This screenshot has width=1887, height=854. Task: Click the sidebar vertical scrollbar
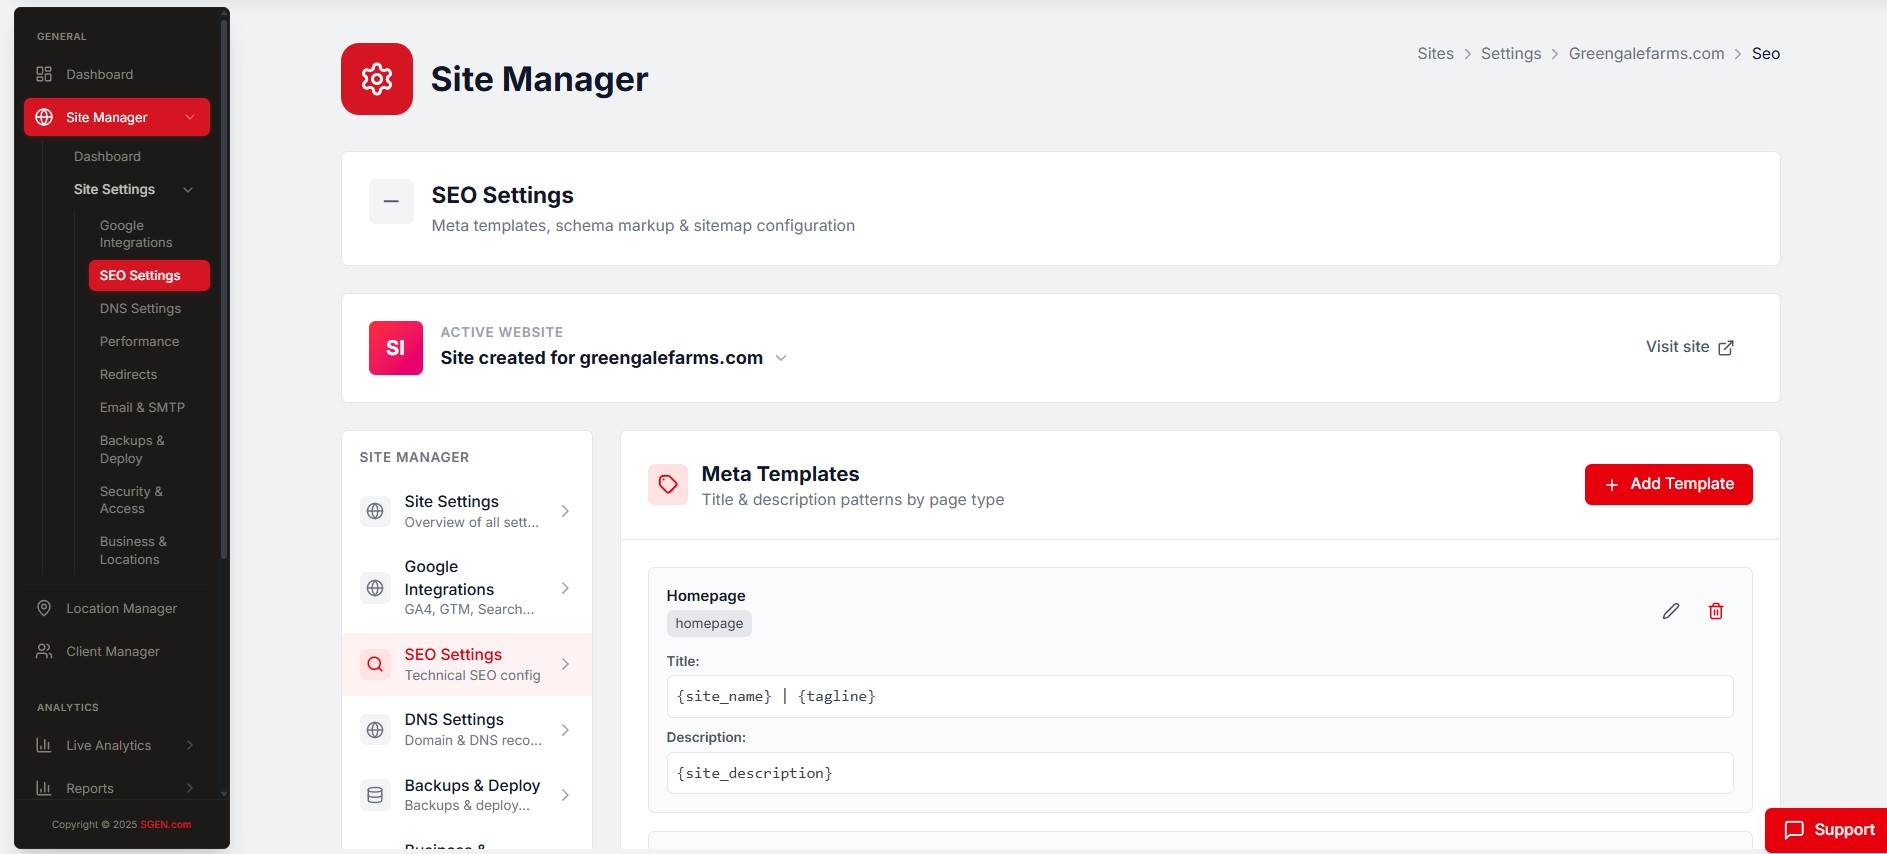pos(224,290)
